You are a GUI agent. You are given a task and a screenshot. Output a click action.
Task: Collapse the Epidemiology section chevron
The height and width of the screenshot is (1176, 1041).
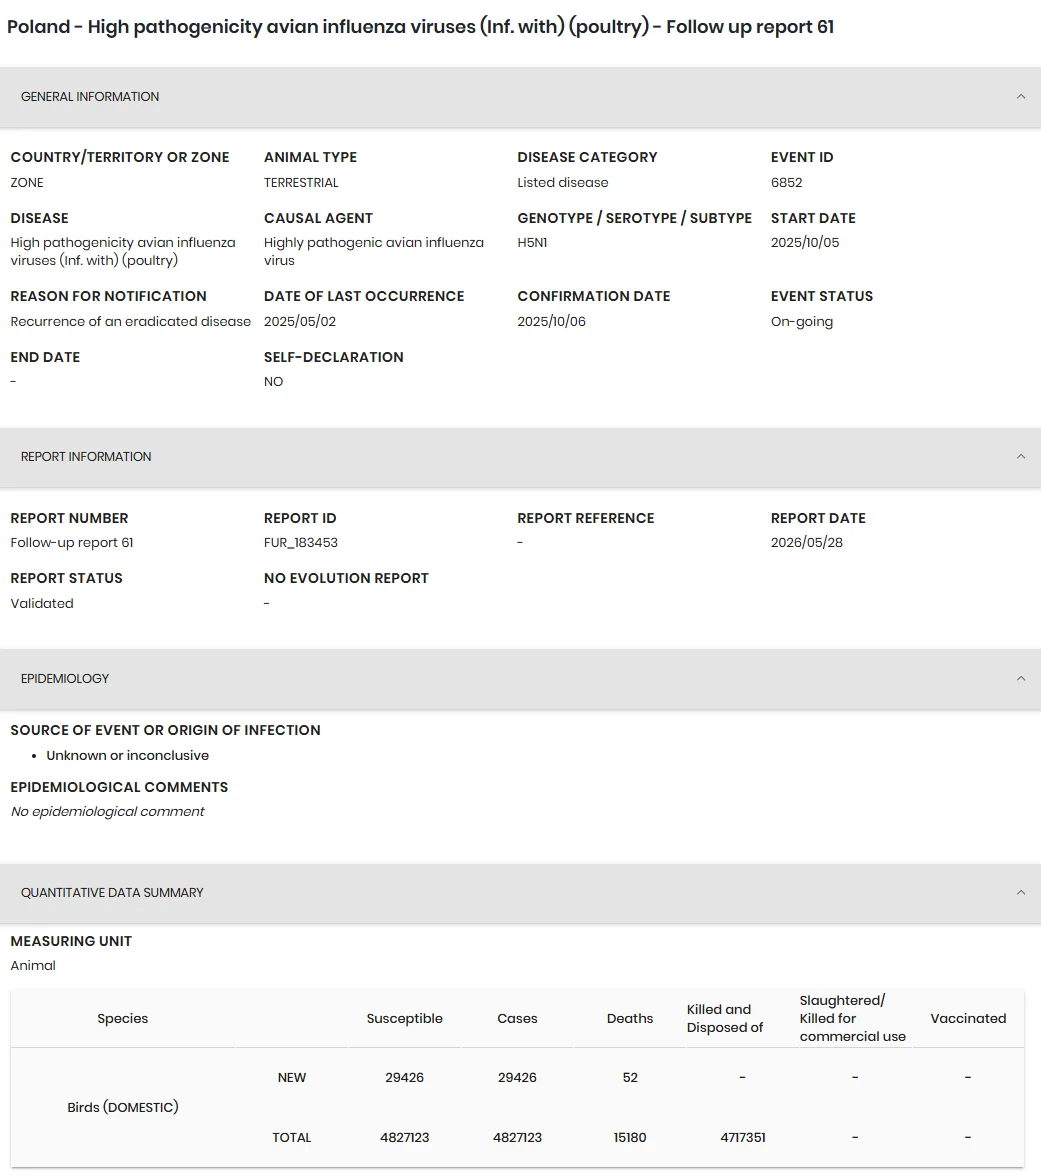point(1021,679)
